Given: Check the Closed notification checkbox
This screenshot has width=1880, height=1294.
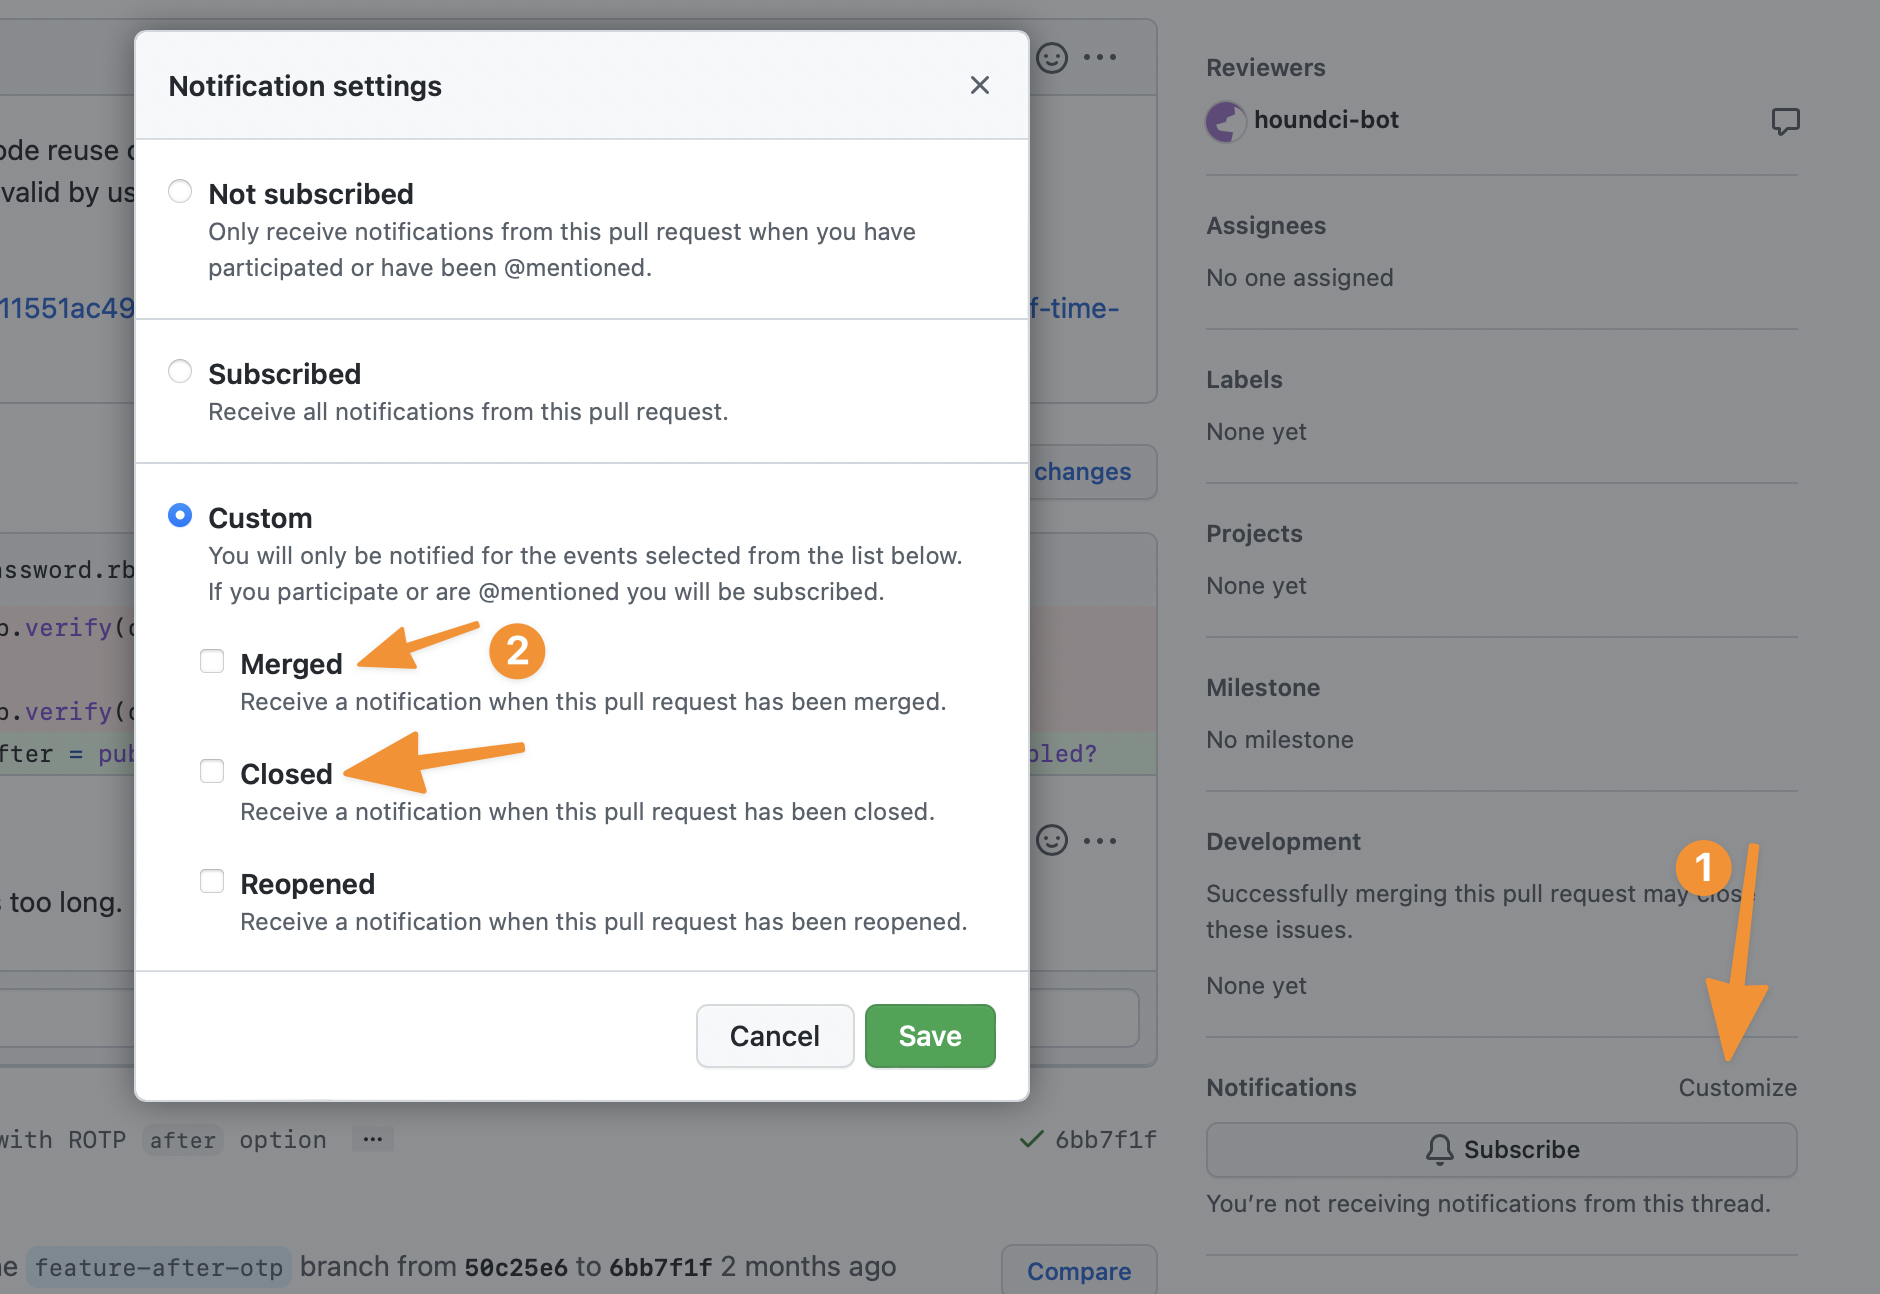Looking at the screenshot, I should (x=212, y=771).
